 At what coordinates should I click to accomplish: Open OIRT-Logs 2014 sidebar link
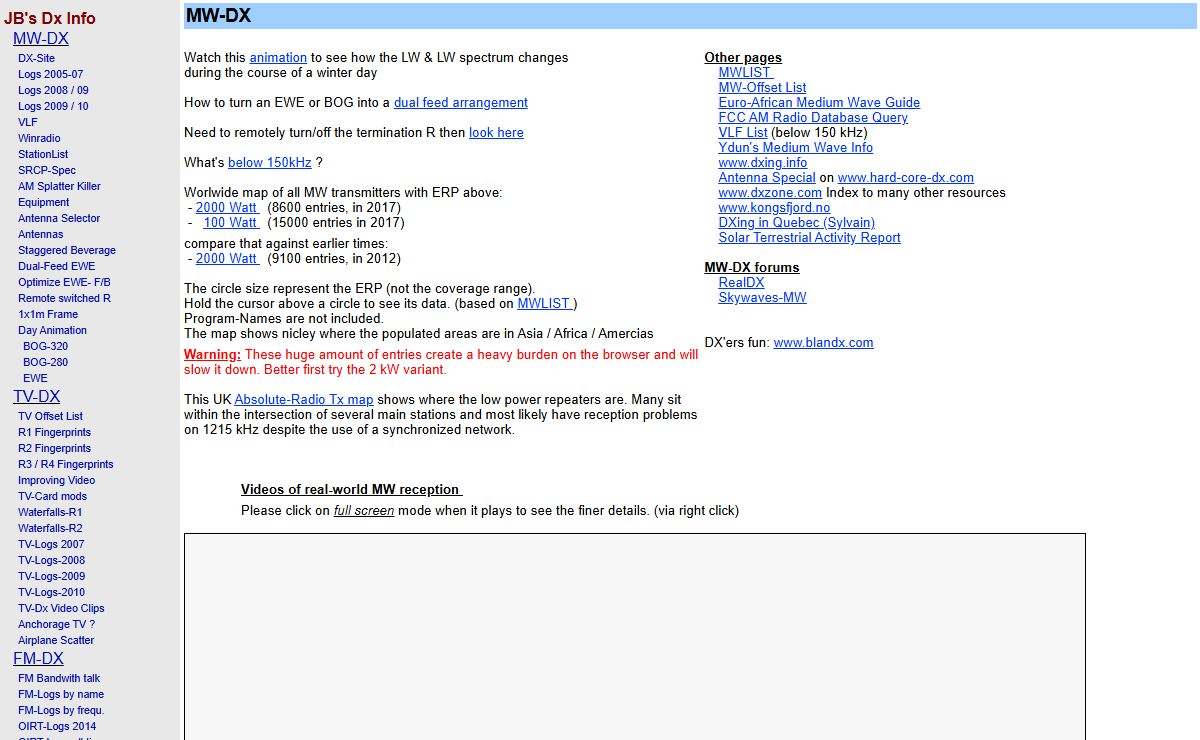click(57, 726)
